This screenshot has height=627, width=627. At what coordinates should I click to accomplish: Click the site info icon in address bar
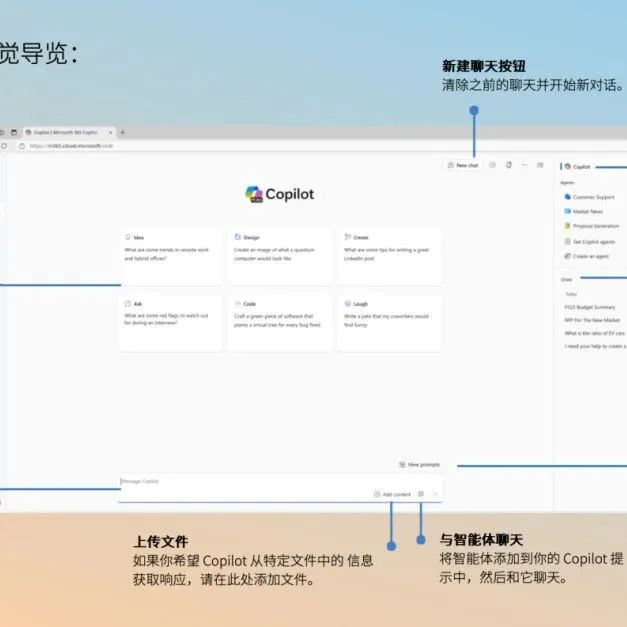pos(22,146)
